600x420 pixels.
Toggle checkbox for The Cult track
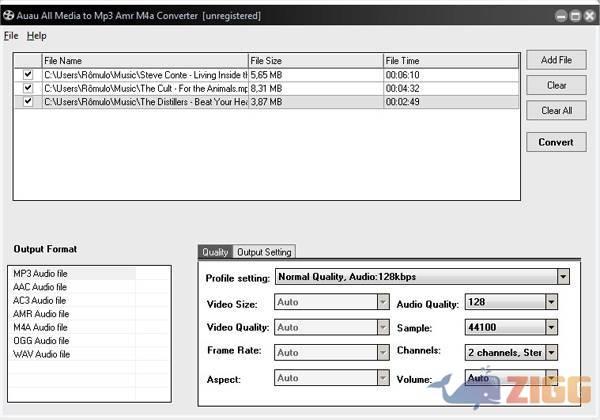[x=28, y=88]
